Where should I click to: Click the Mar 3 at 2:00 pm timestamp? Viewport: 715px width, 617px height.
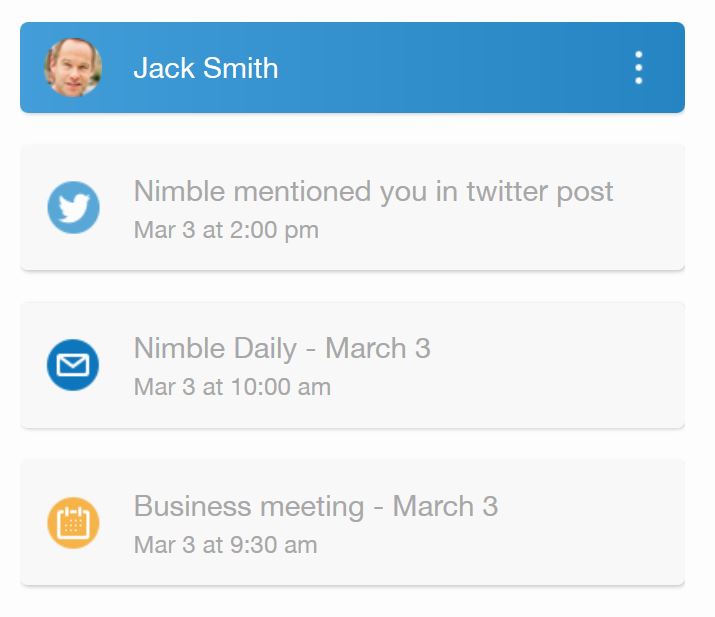226,230
